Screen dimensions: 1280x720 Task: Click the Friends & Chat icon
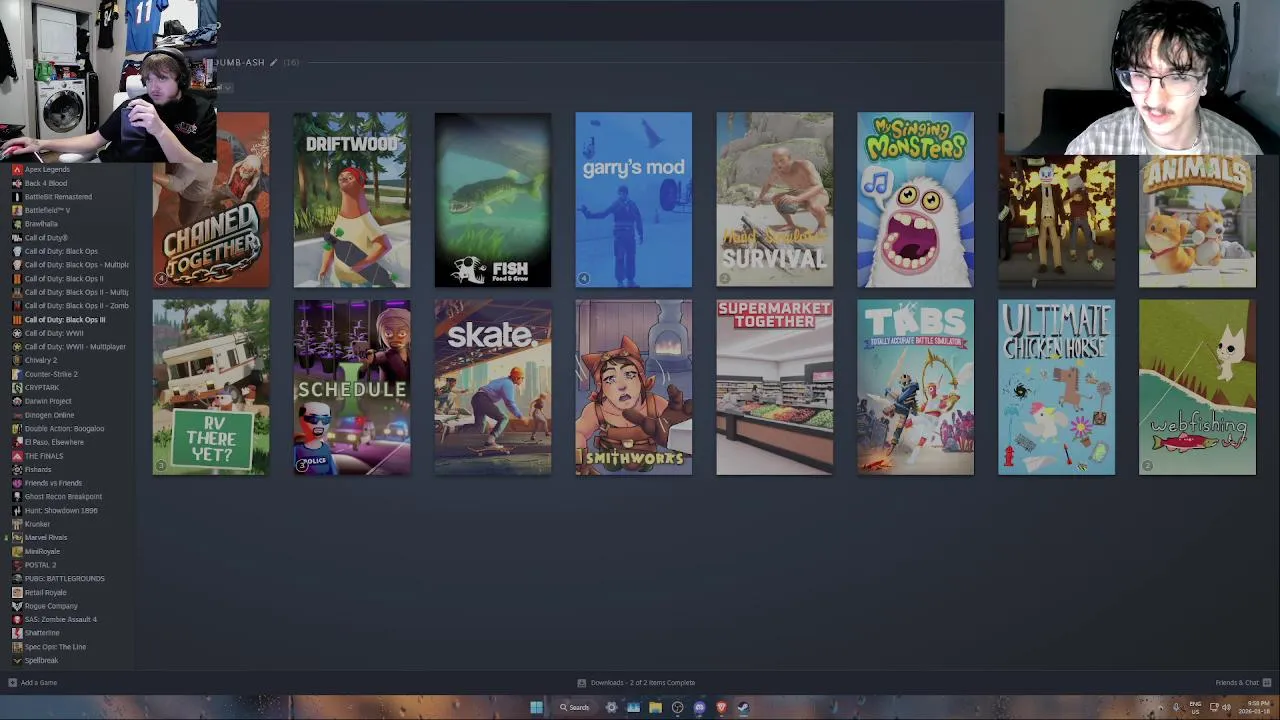pyautogui.click(x=1266, y=682)
